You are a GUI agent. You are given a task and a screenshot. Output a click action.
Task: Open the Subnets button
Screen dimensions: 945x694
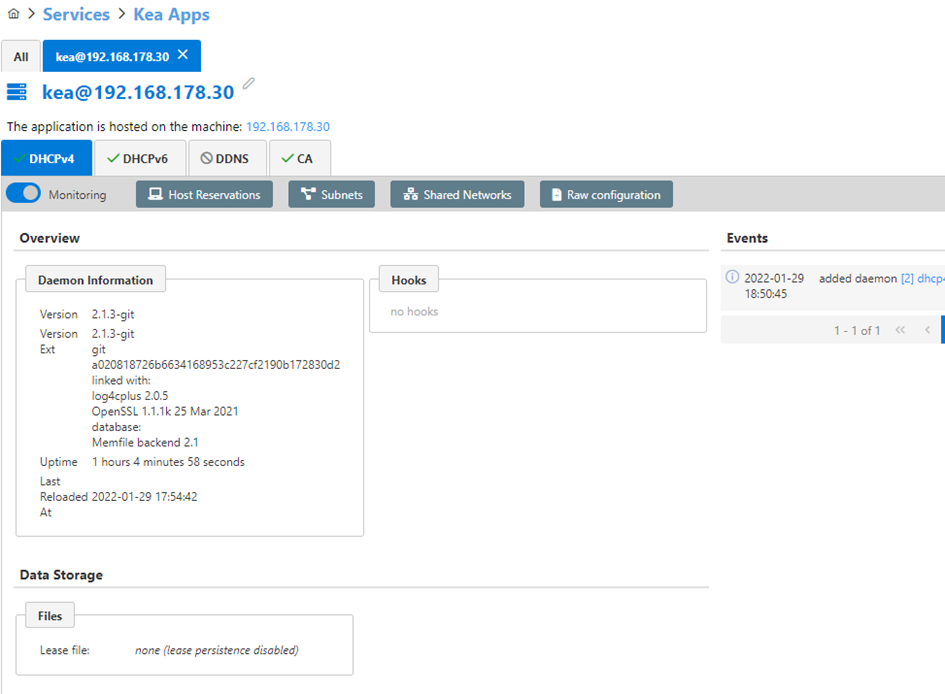(331, 194)
